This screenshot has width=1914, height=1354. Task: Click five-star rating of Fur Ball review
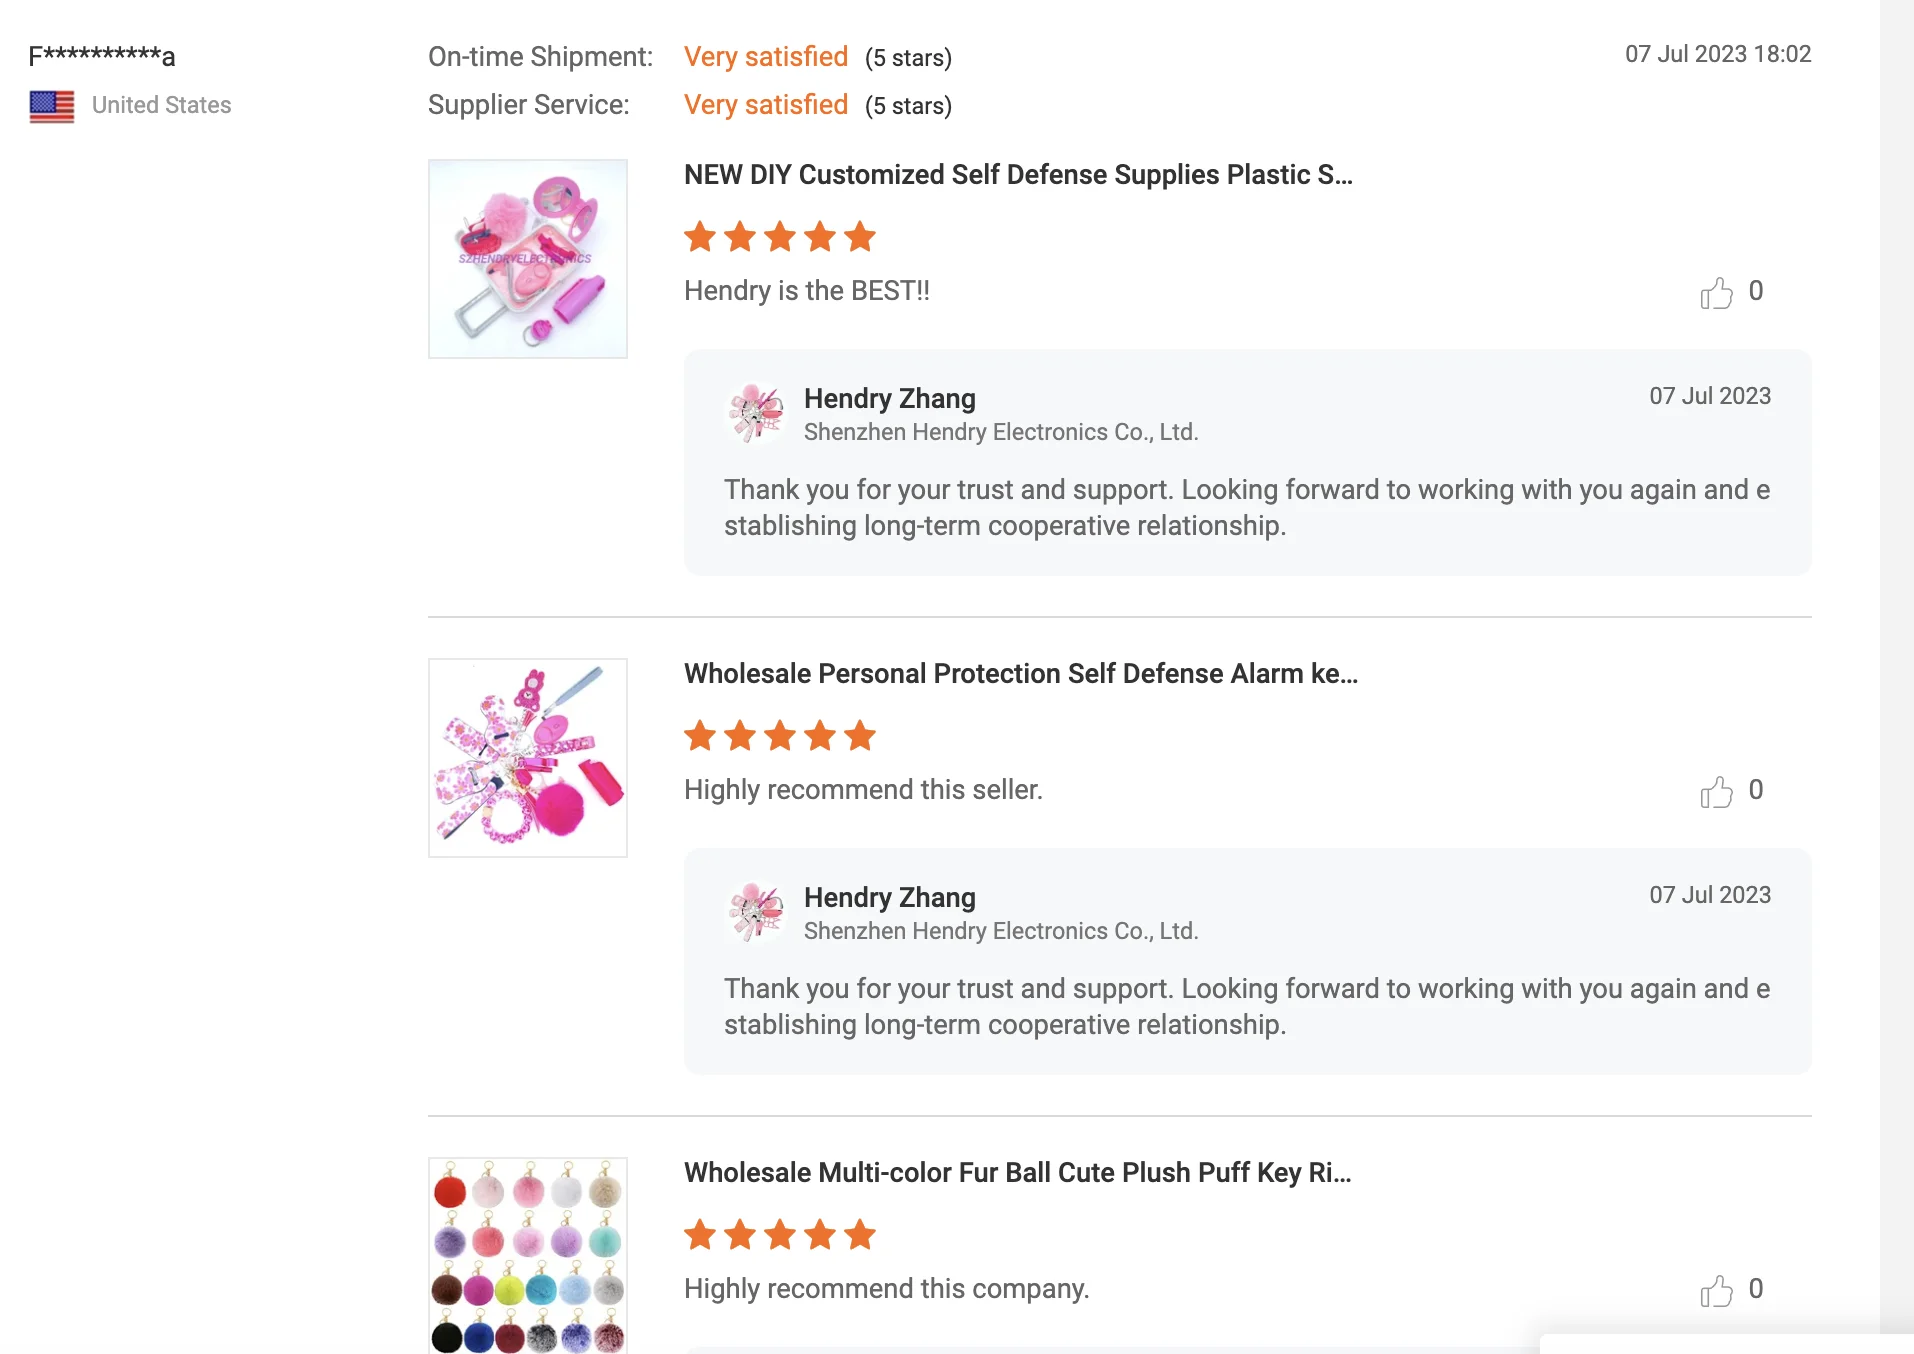click(x=780, y=1235)
